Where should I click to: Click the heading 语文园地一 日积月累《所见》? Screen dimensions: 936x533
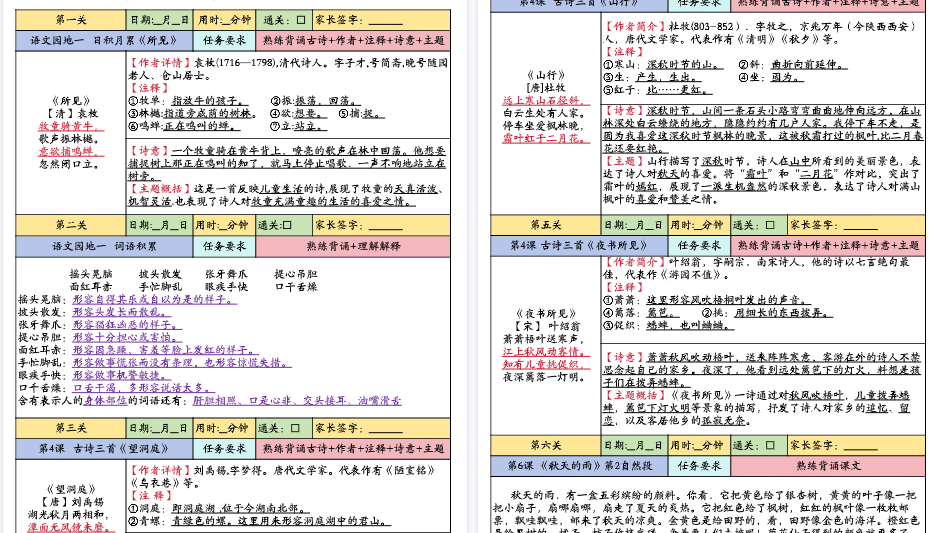(x=104, y=41)
